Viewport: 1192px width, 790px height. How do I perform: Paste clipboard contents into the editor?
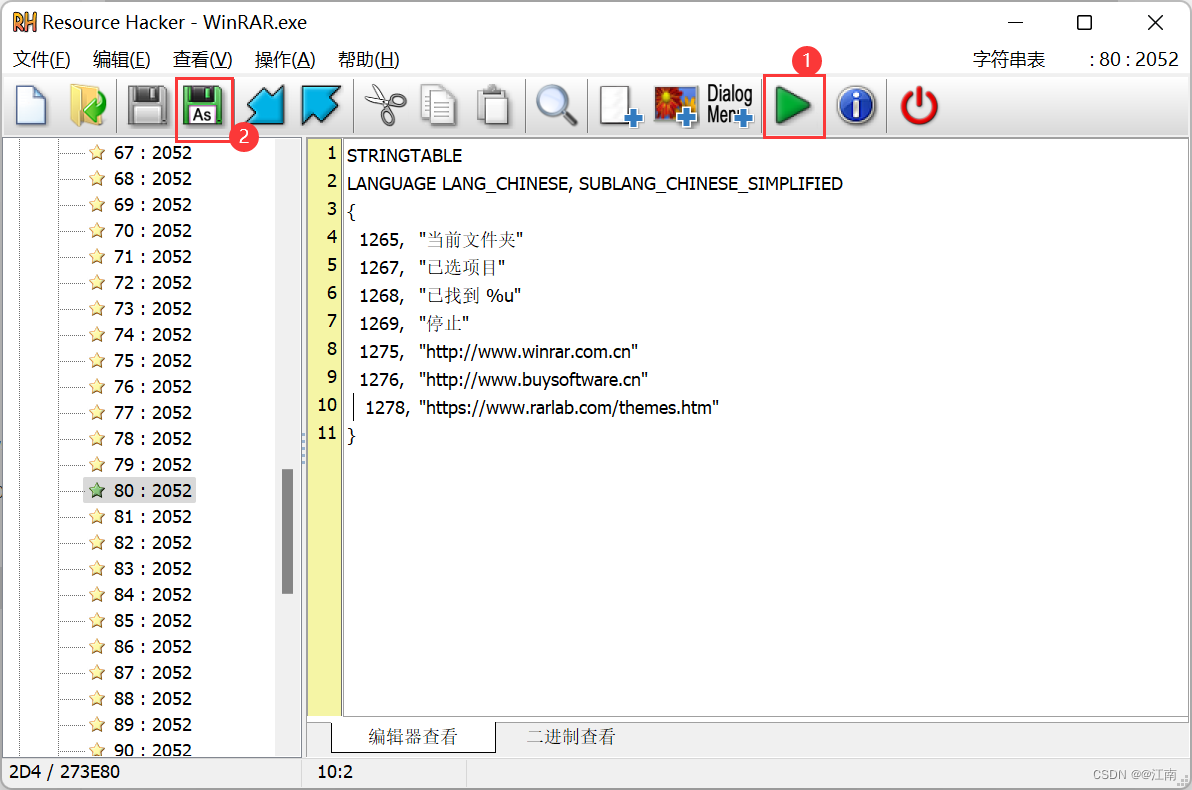point(494,107)
